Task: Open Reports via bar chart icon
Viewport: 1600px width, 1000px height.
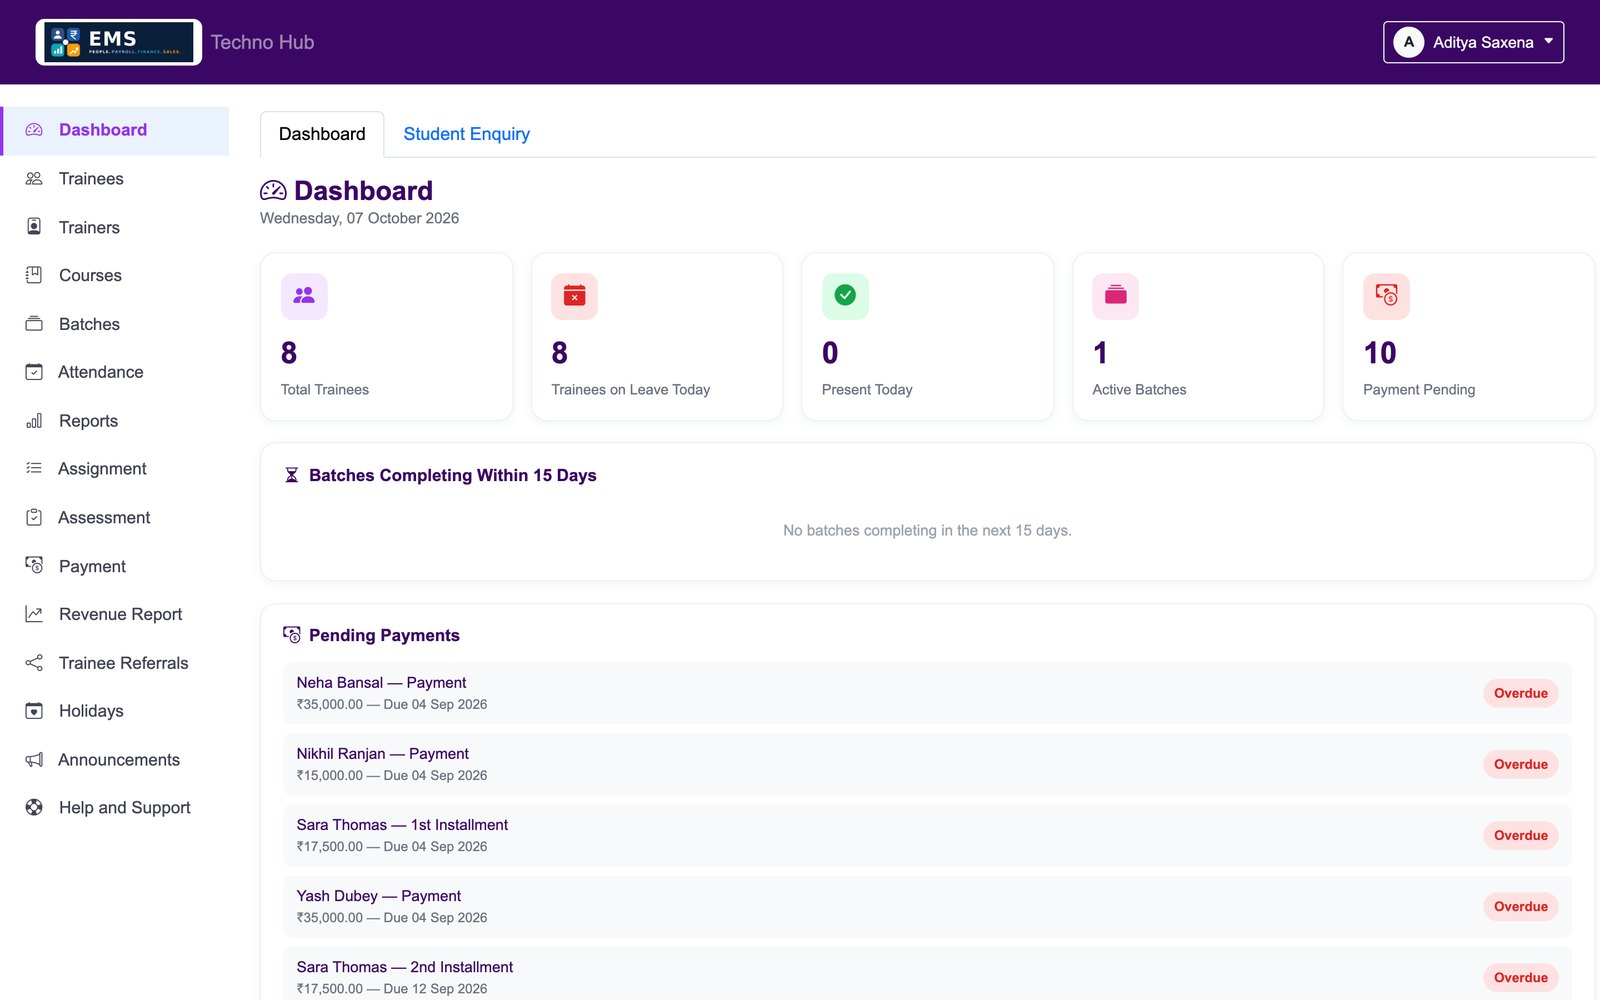Action: tap(34, 421)
